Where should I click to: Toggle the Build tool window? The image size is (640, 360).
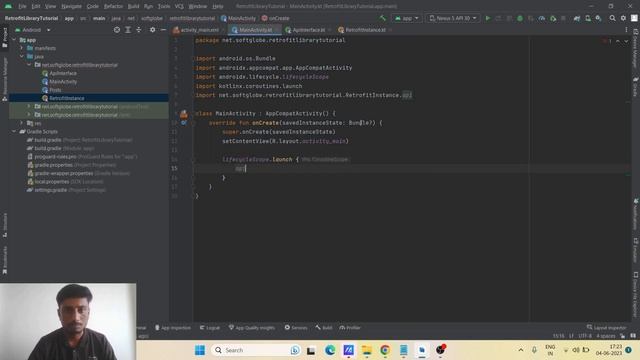324,327
